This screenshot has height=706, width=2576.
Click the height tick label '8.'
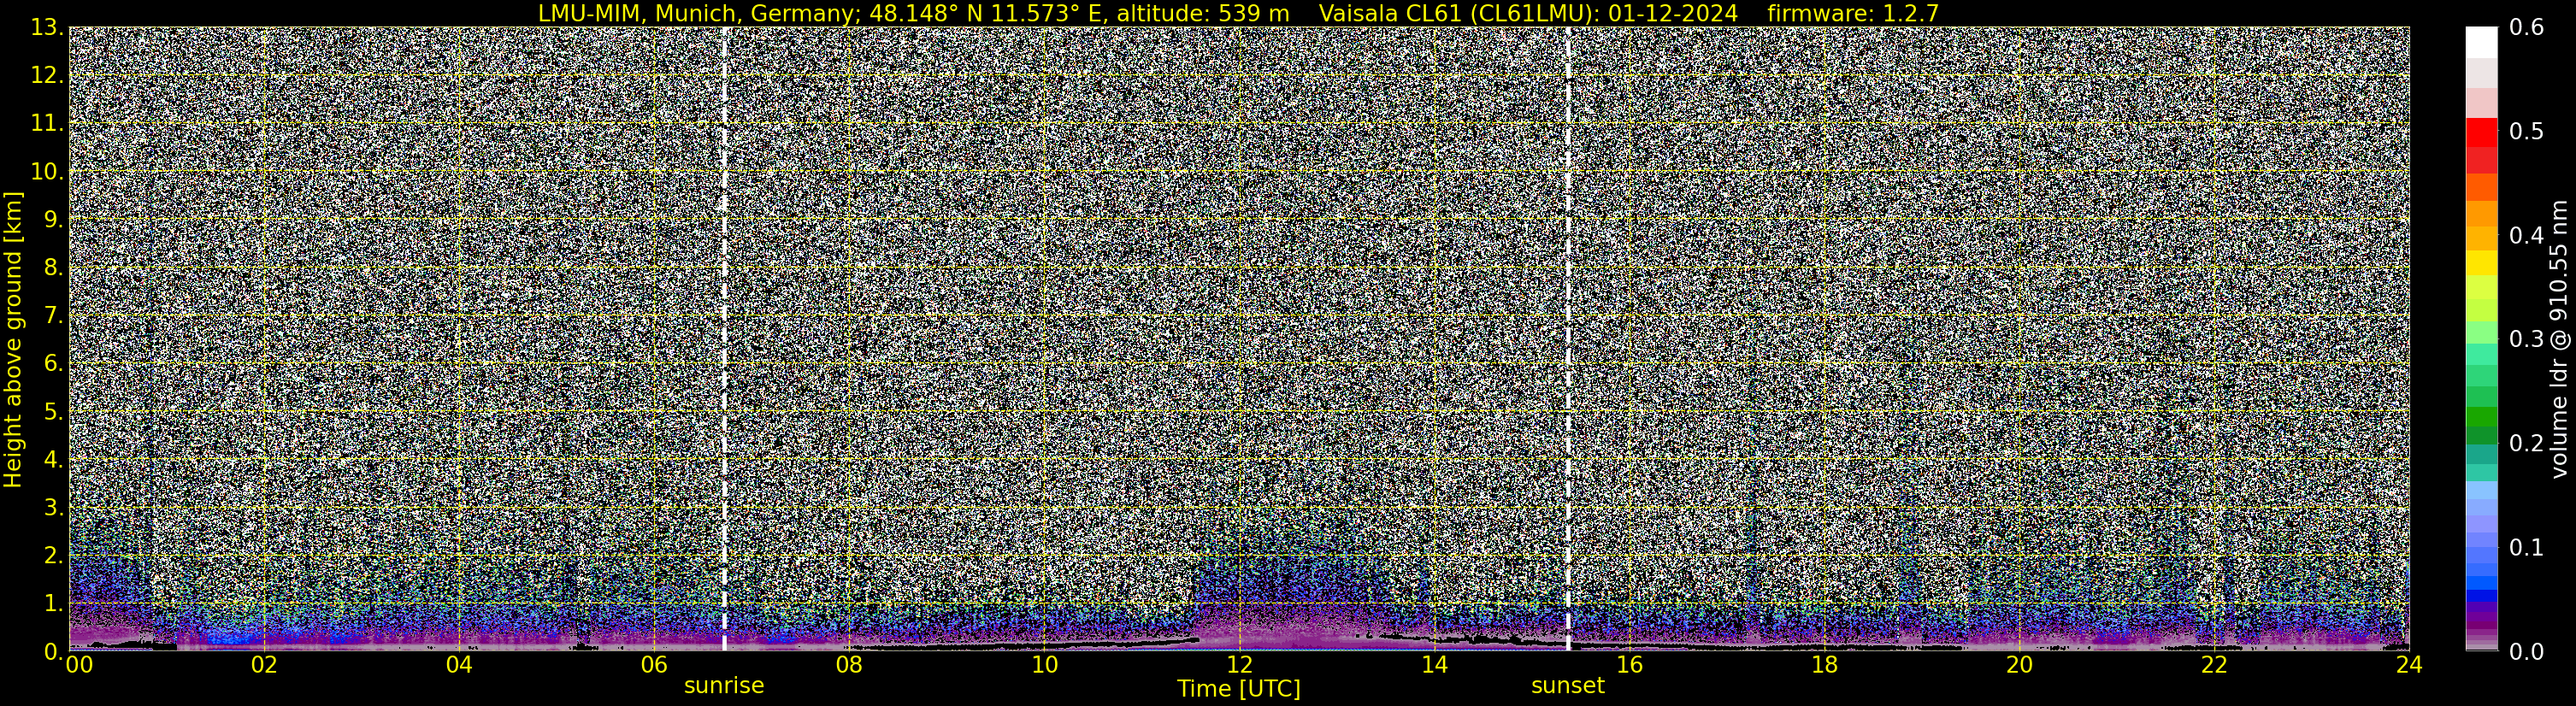click(53, 268)
